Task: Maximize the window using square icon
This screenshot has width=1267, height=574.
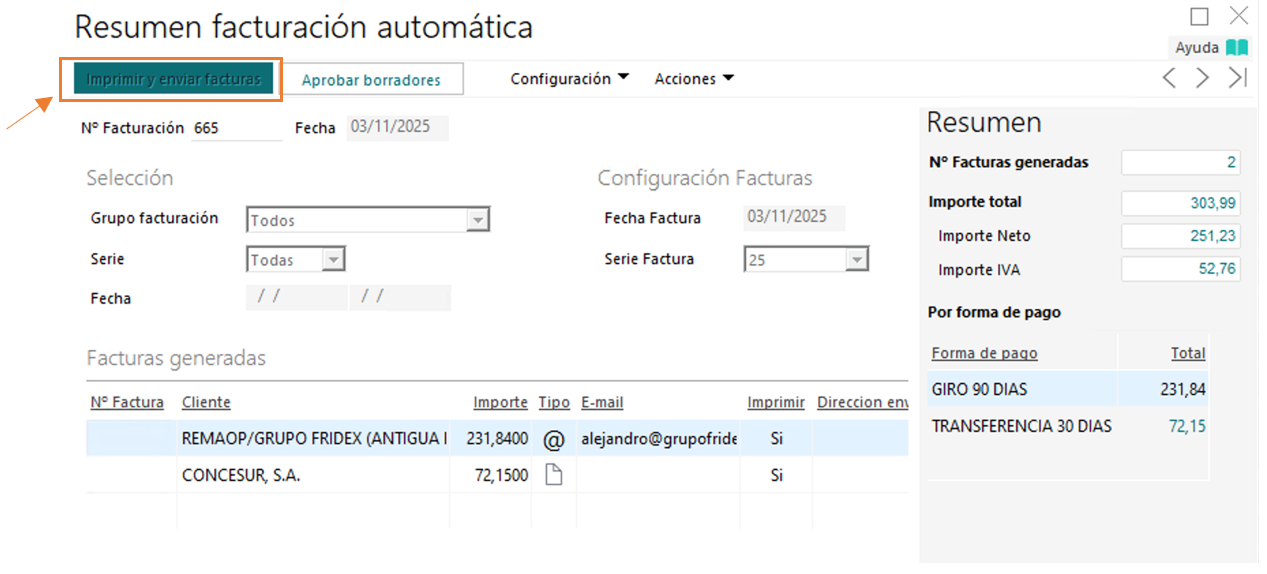Action: point(1199,16)
